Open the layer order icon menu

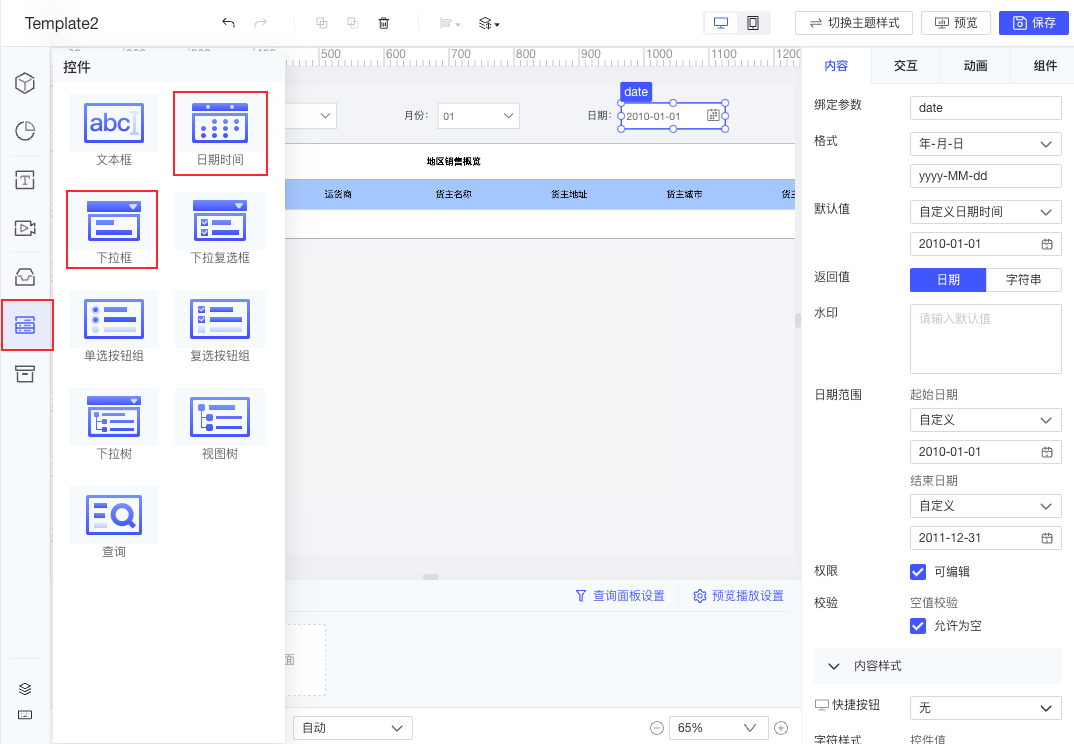tap(488, 23)
